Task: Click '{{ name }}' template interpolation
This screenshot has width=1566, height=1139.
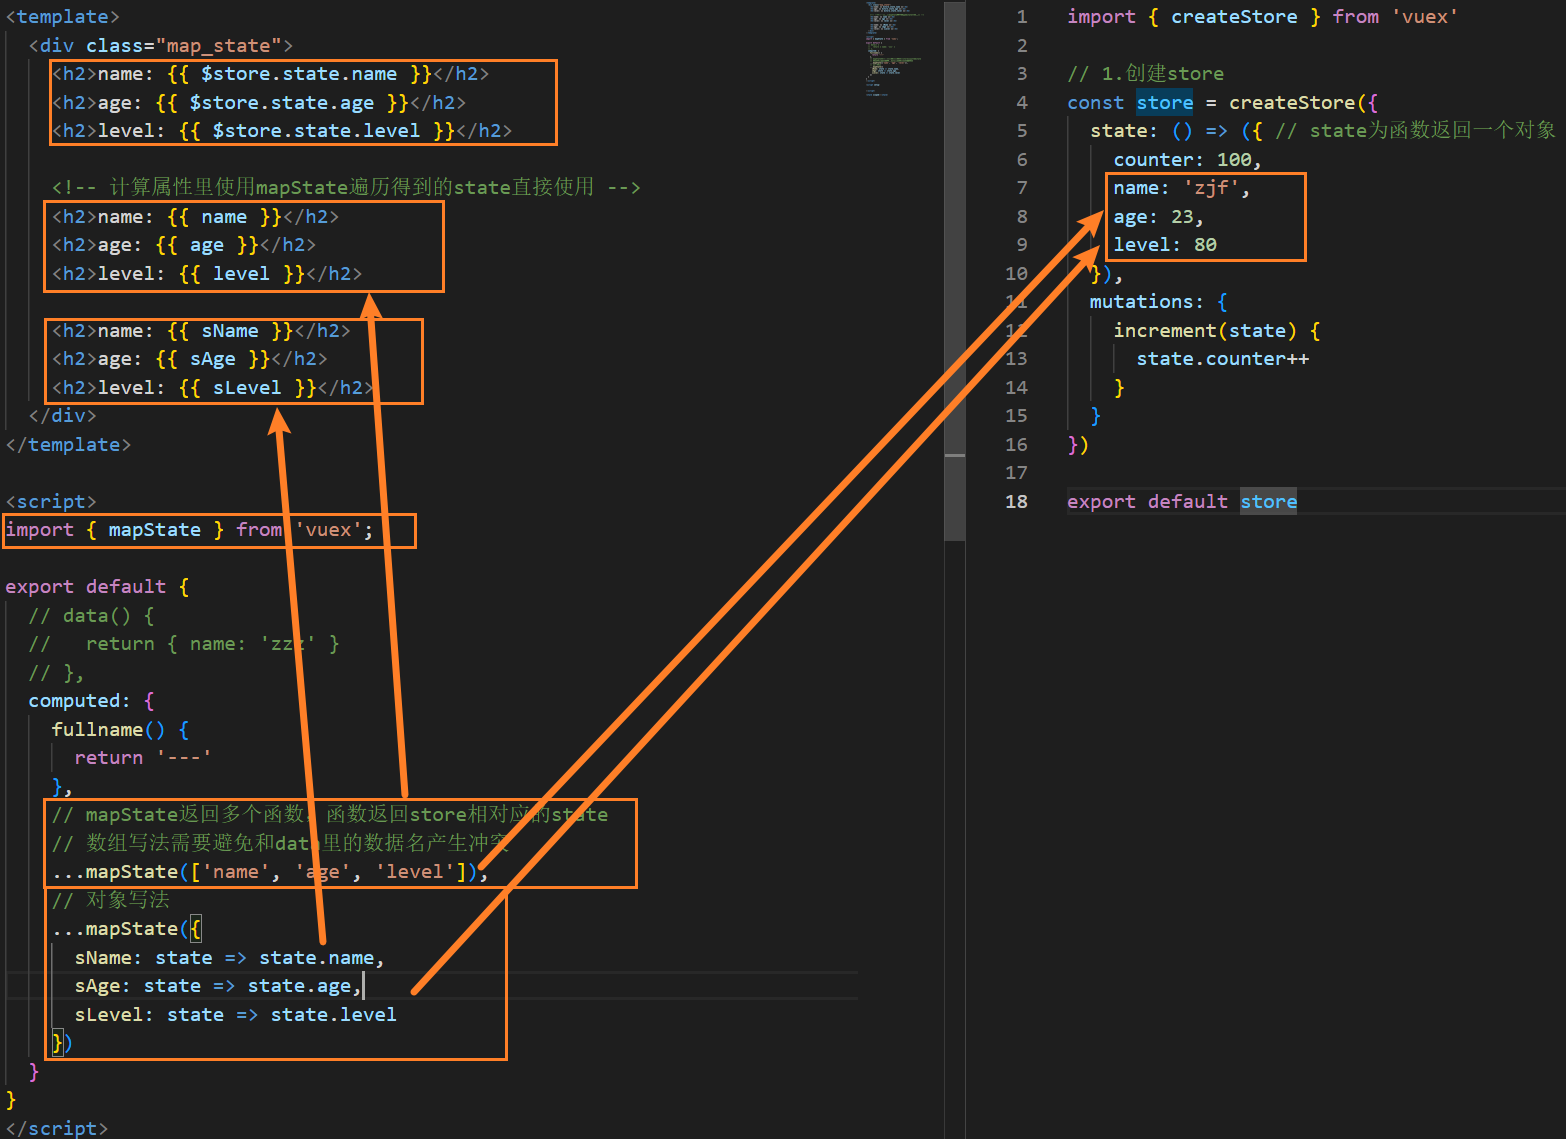Action: click(225, 217)
